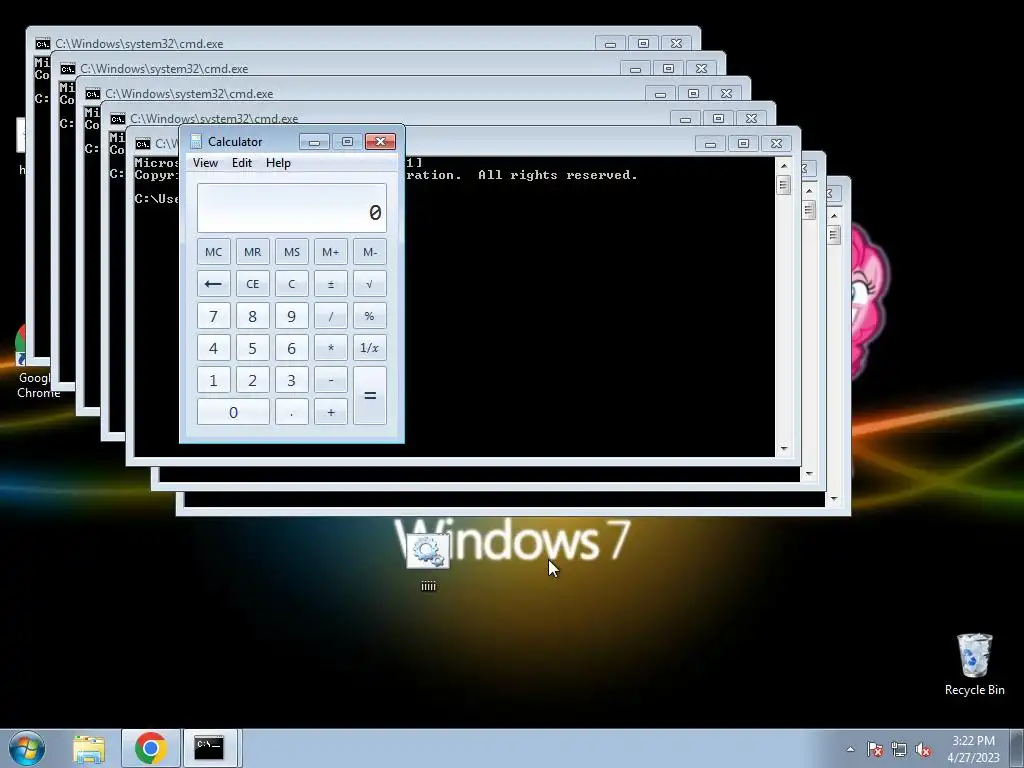Click the equals button
This screenshot has width=1024, height=768.
click(370, 396)
